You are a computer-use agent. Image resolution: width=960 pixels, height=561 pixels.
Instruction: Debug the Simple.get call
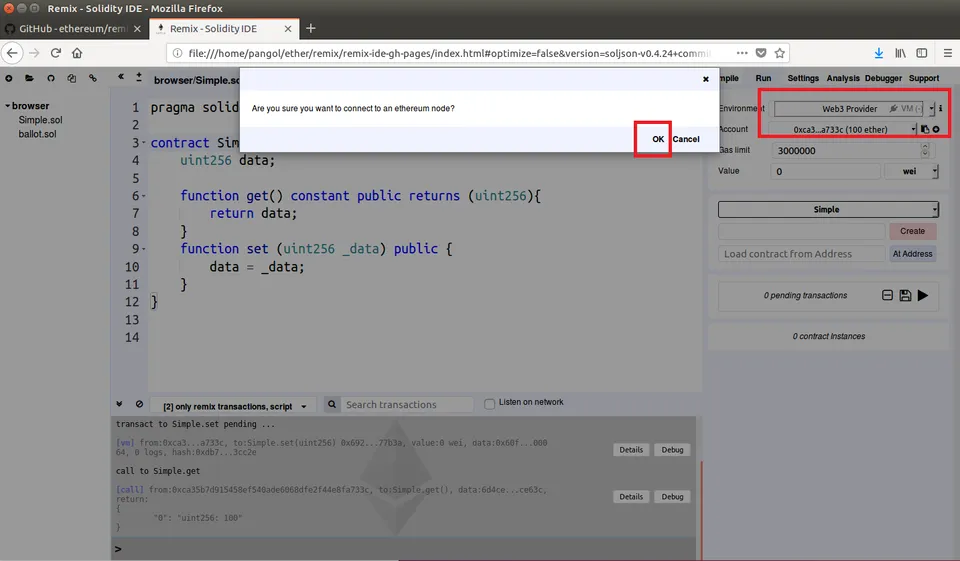[672, 497]
